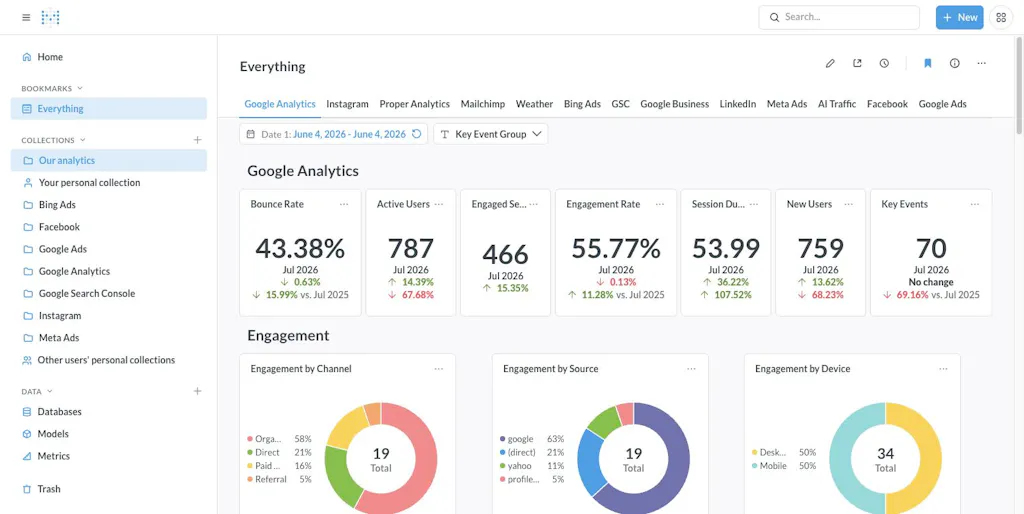Open the Google Search Console collection
Screen dimensions: 1024x514
108,293
